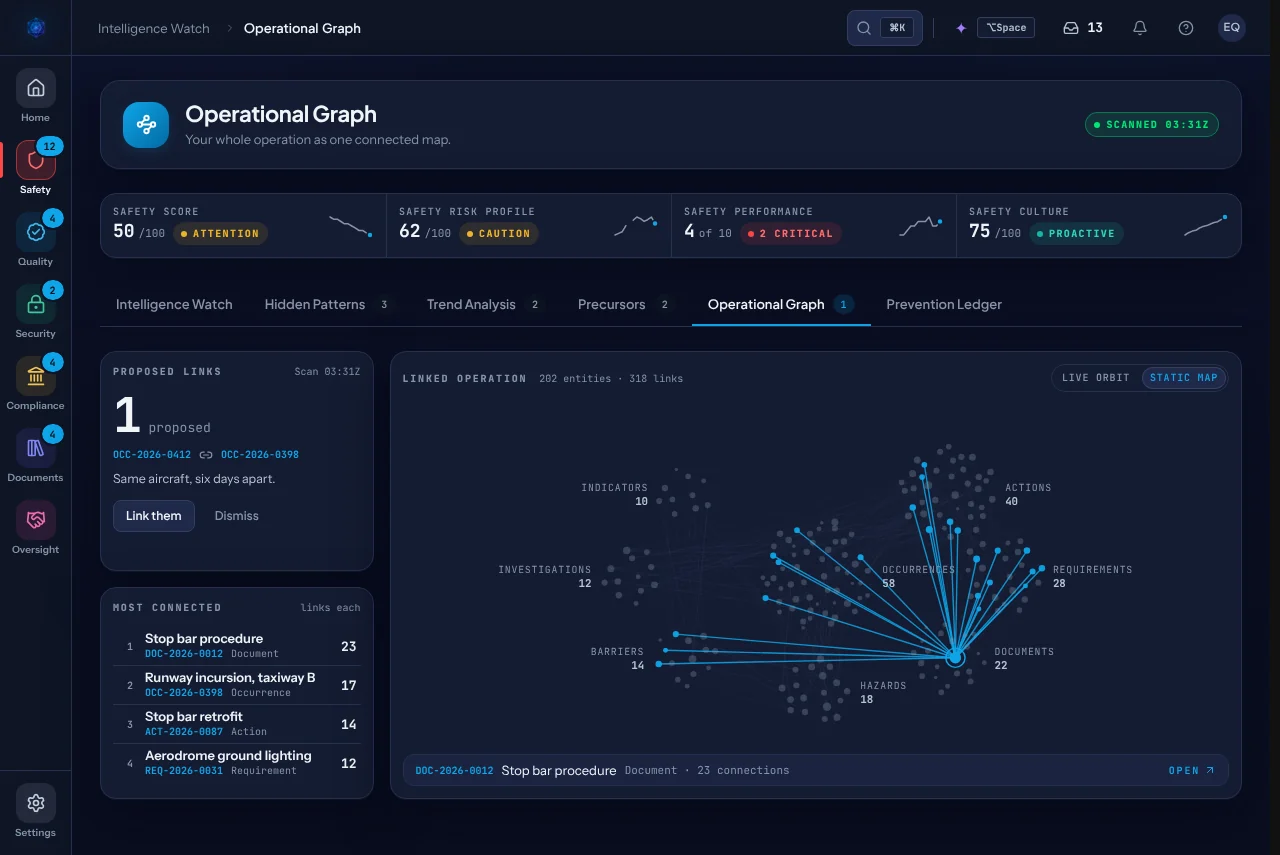
Task: Open the Settings gear icon
Action: pos(35,803)
